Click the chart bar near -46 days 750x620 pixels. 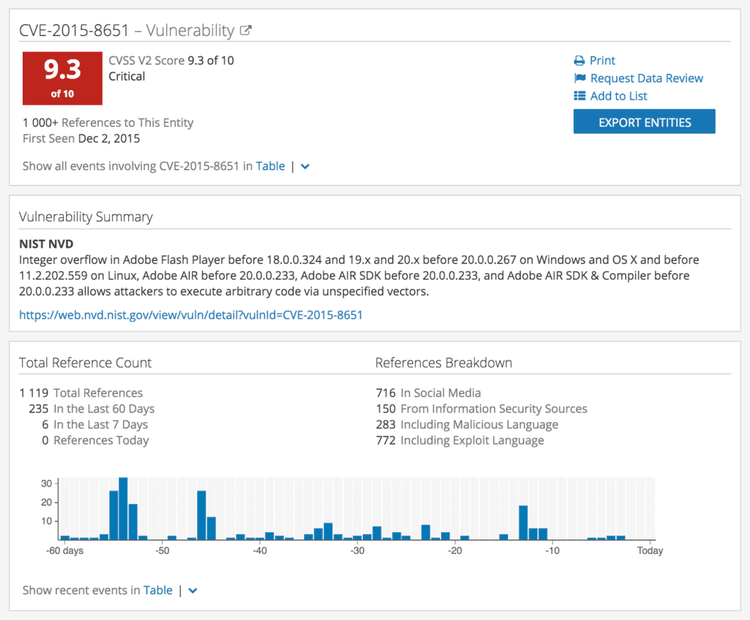201,515
